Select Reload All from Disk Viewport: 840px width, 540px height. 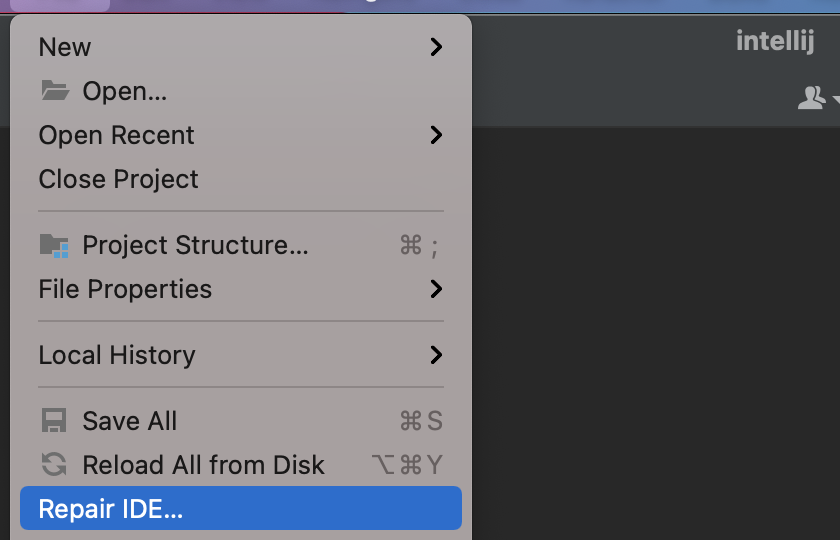(241, 464)
